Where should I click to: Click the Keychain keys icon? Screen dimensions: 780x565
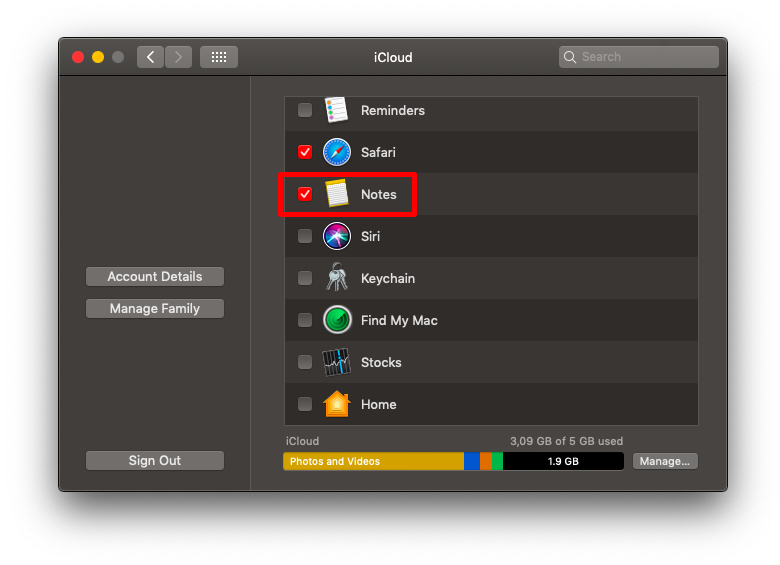pyautogui.click(x=337, y=278)
